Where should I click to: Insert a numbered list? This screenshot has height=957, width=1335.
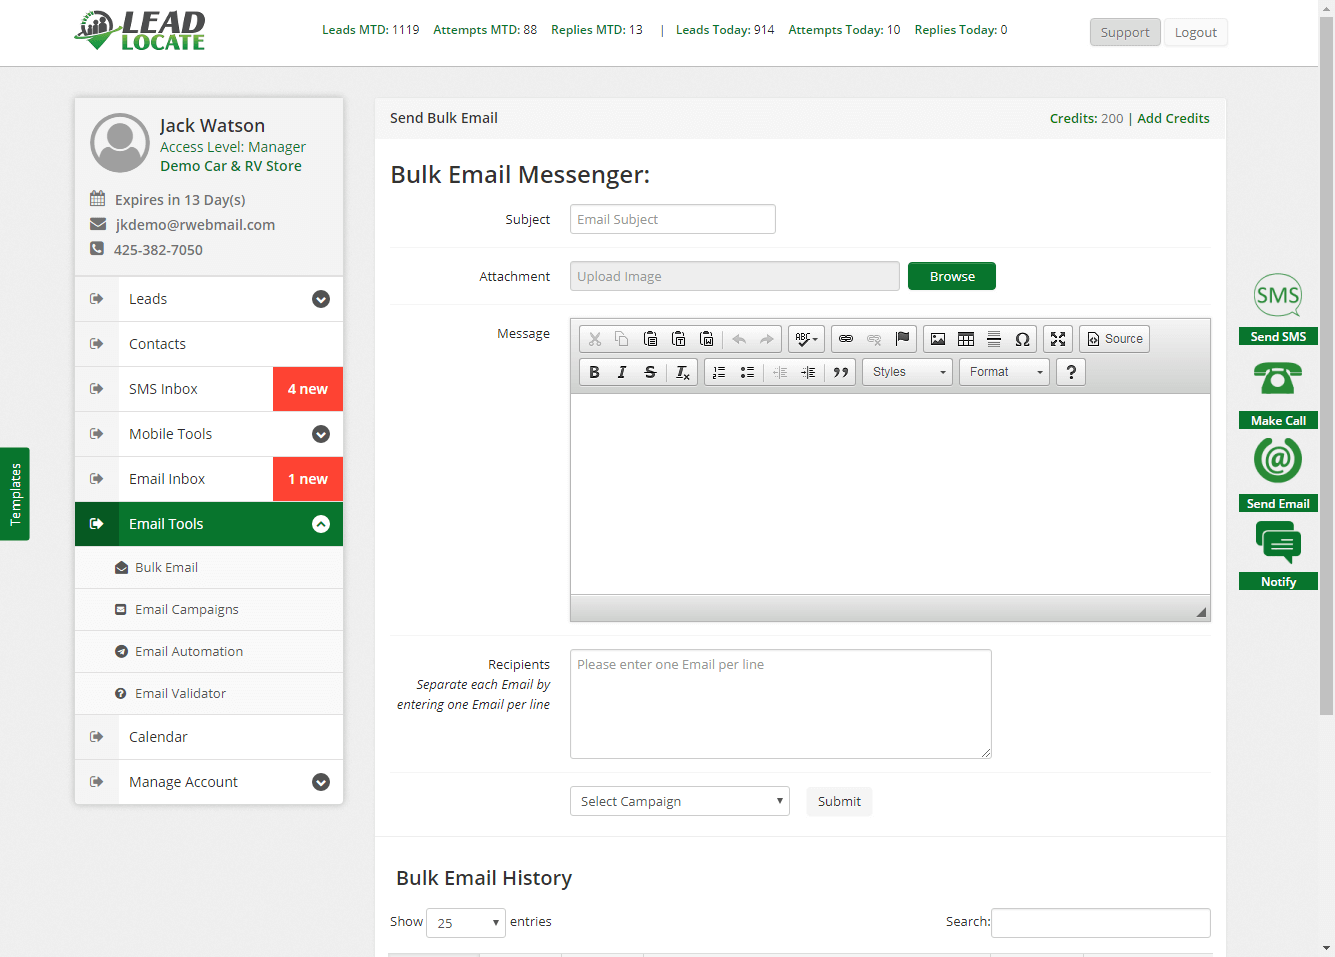tap(719, 372)
